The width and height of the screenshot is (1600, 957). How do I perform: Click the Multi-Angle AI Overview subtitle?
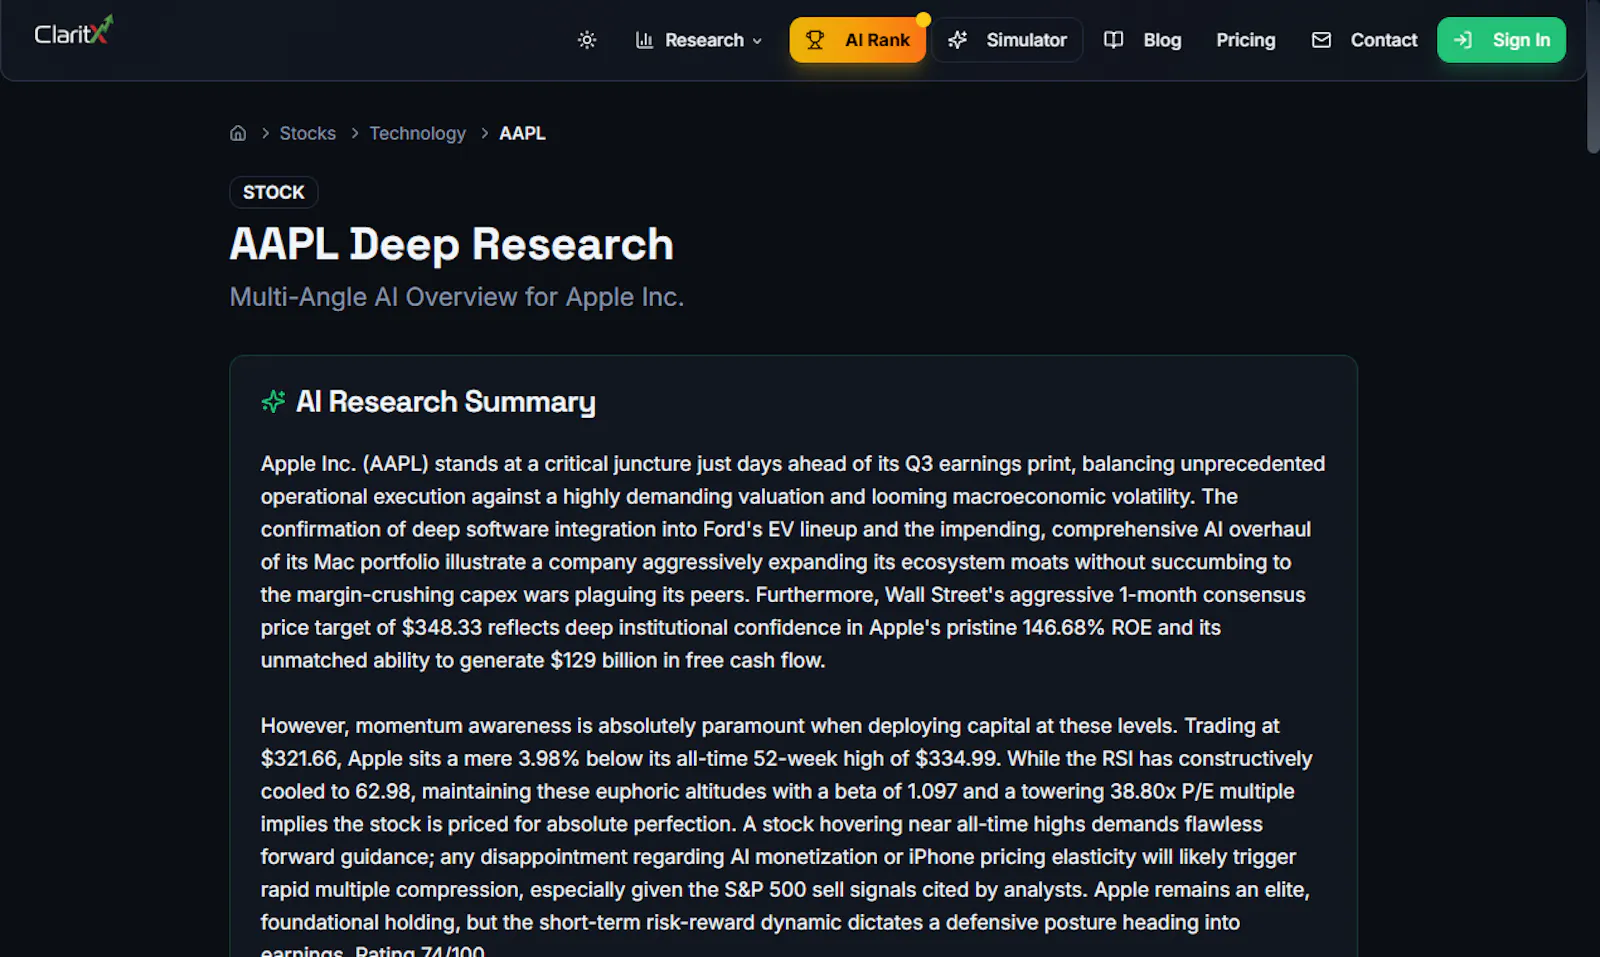(x=457, y=297)
